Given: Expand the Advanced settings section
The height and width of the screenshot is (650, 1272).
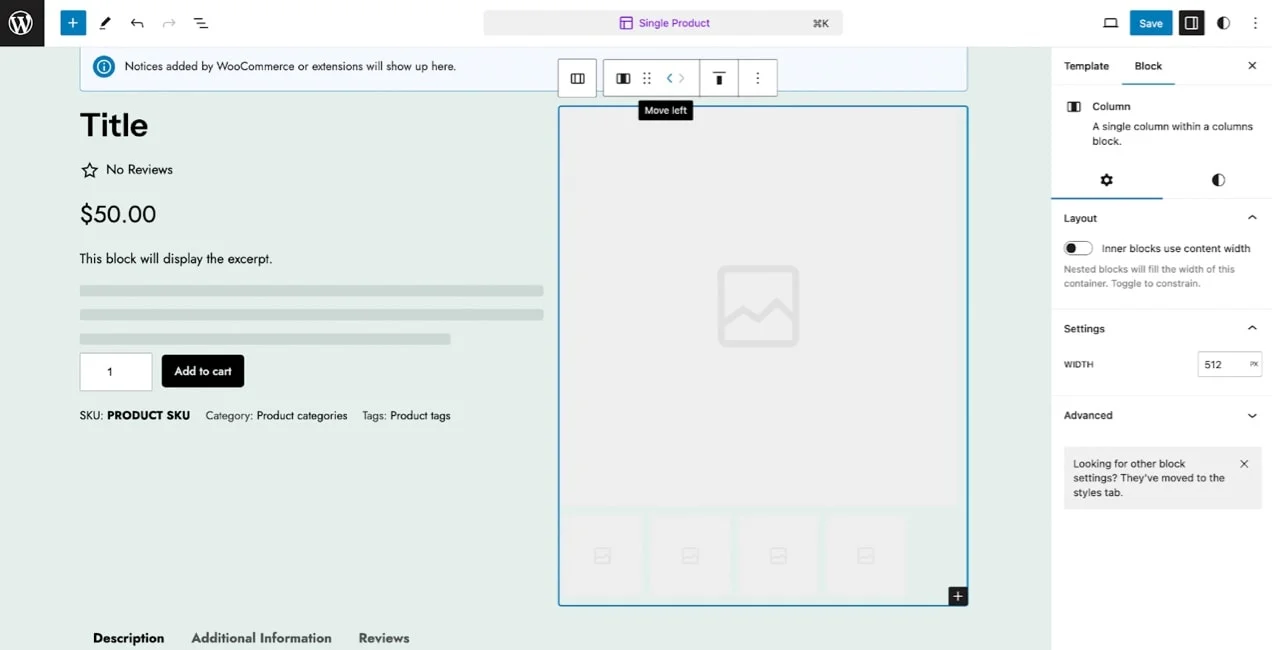Looking at the screenshot, I should coord(1252,415).
